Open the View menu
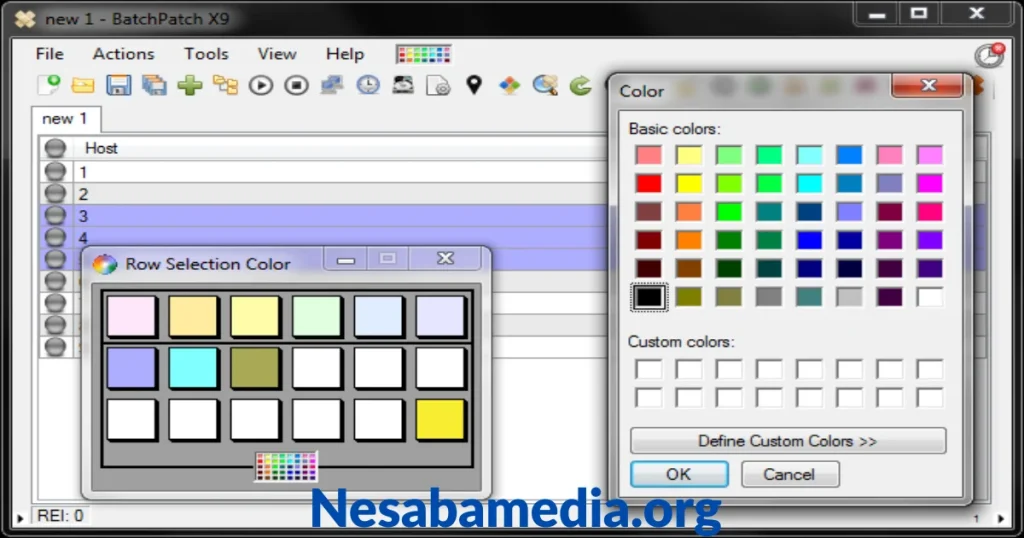 coord(277,54)
